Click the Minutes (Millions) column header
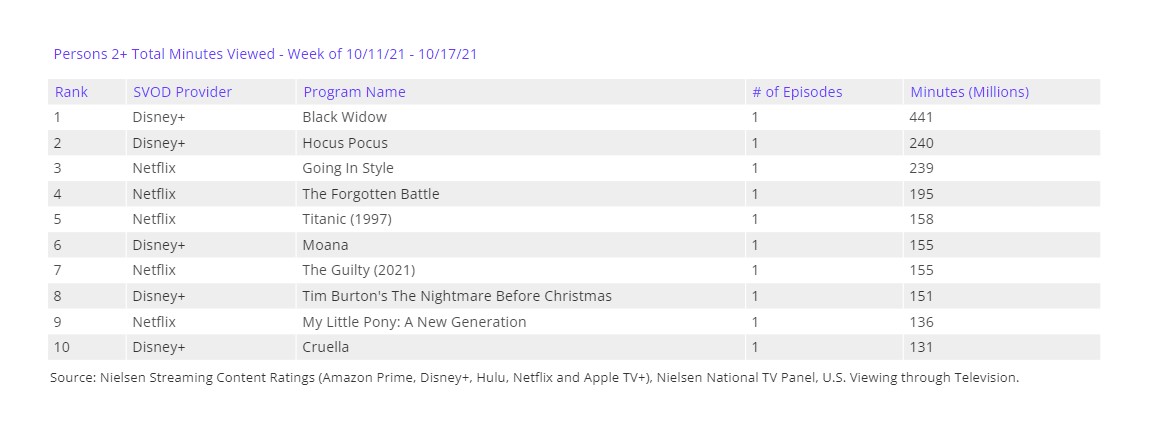 coord(969,92)
